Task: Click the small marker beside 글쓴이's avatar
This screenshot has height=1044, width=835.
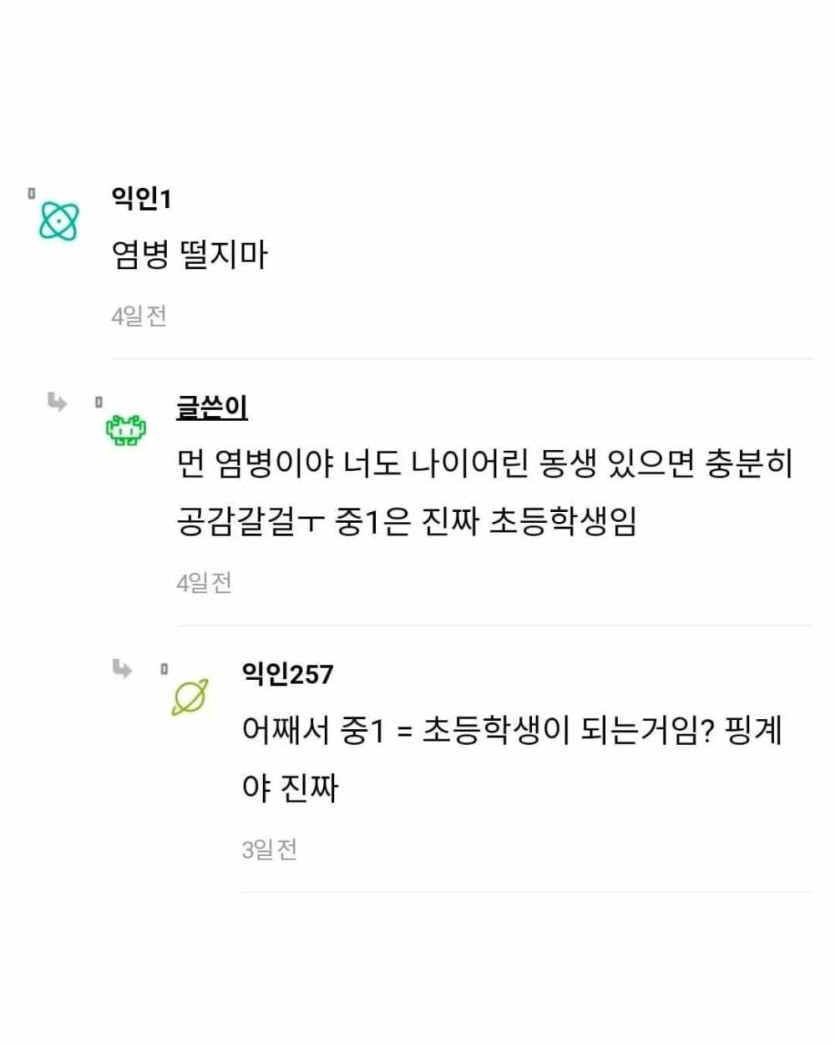Action: tap(98, 401)
